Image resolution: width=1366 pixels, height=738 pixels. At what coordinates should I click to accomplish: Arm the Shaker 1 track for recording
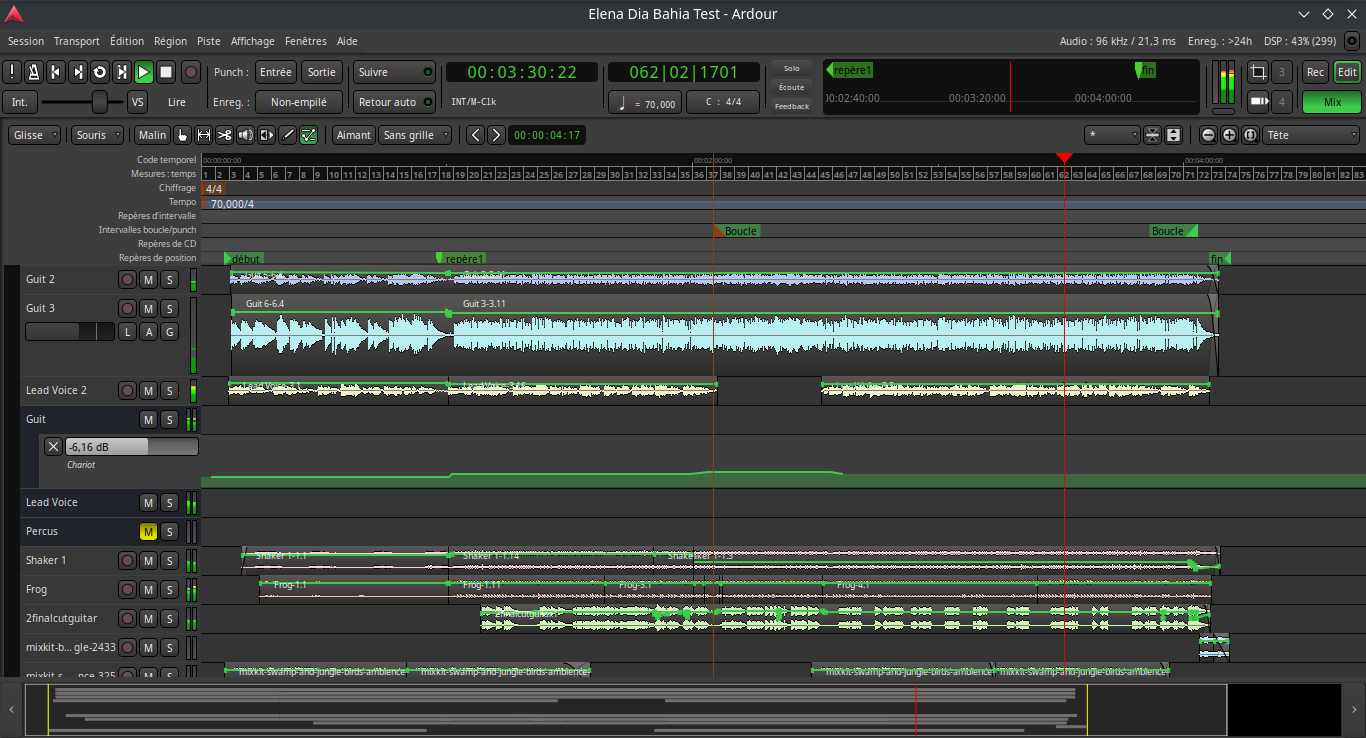127,560
